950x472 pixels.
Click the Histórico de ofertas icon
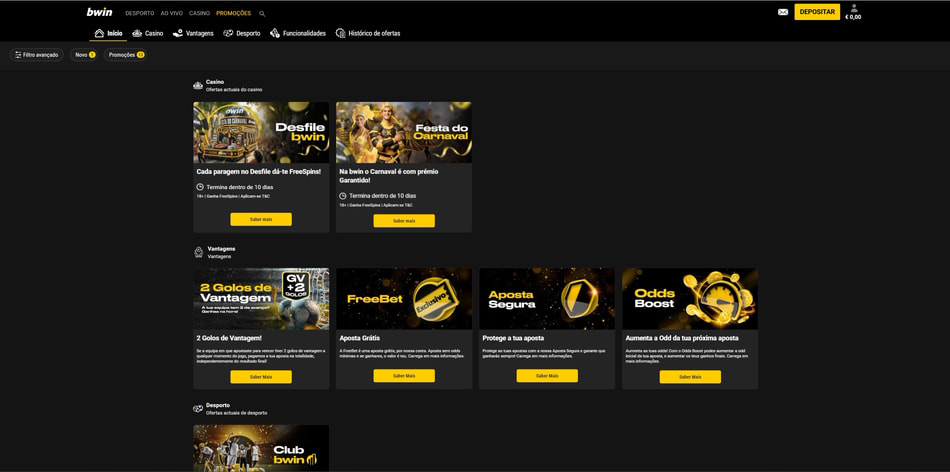(340, 33)
